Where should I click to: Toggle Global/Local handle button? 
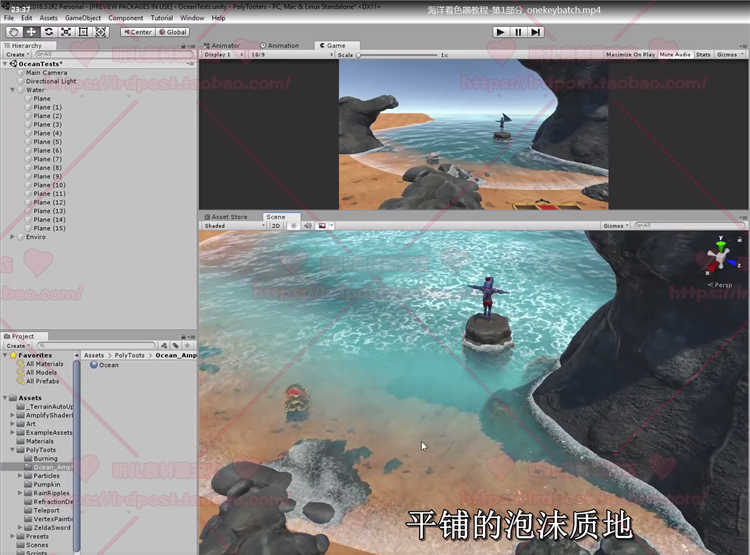pyautogui.click(x=173, y=32)
